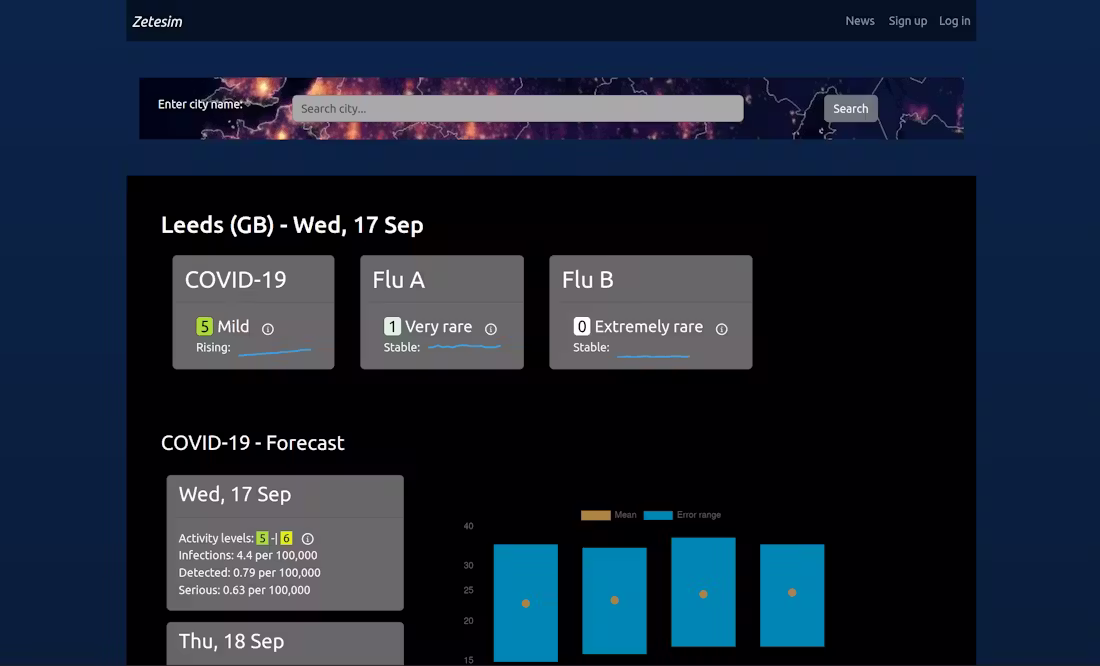Focus the Search city input field
This screenshot has height=666, width=1100.
(517, 109)
